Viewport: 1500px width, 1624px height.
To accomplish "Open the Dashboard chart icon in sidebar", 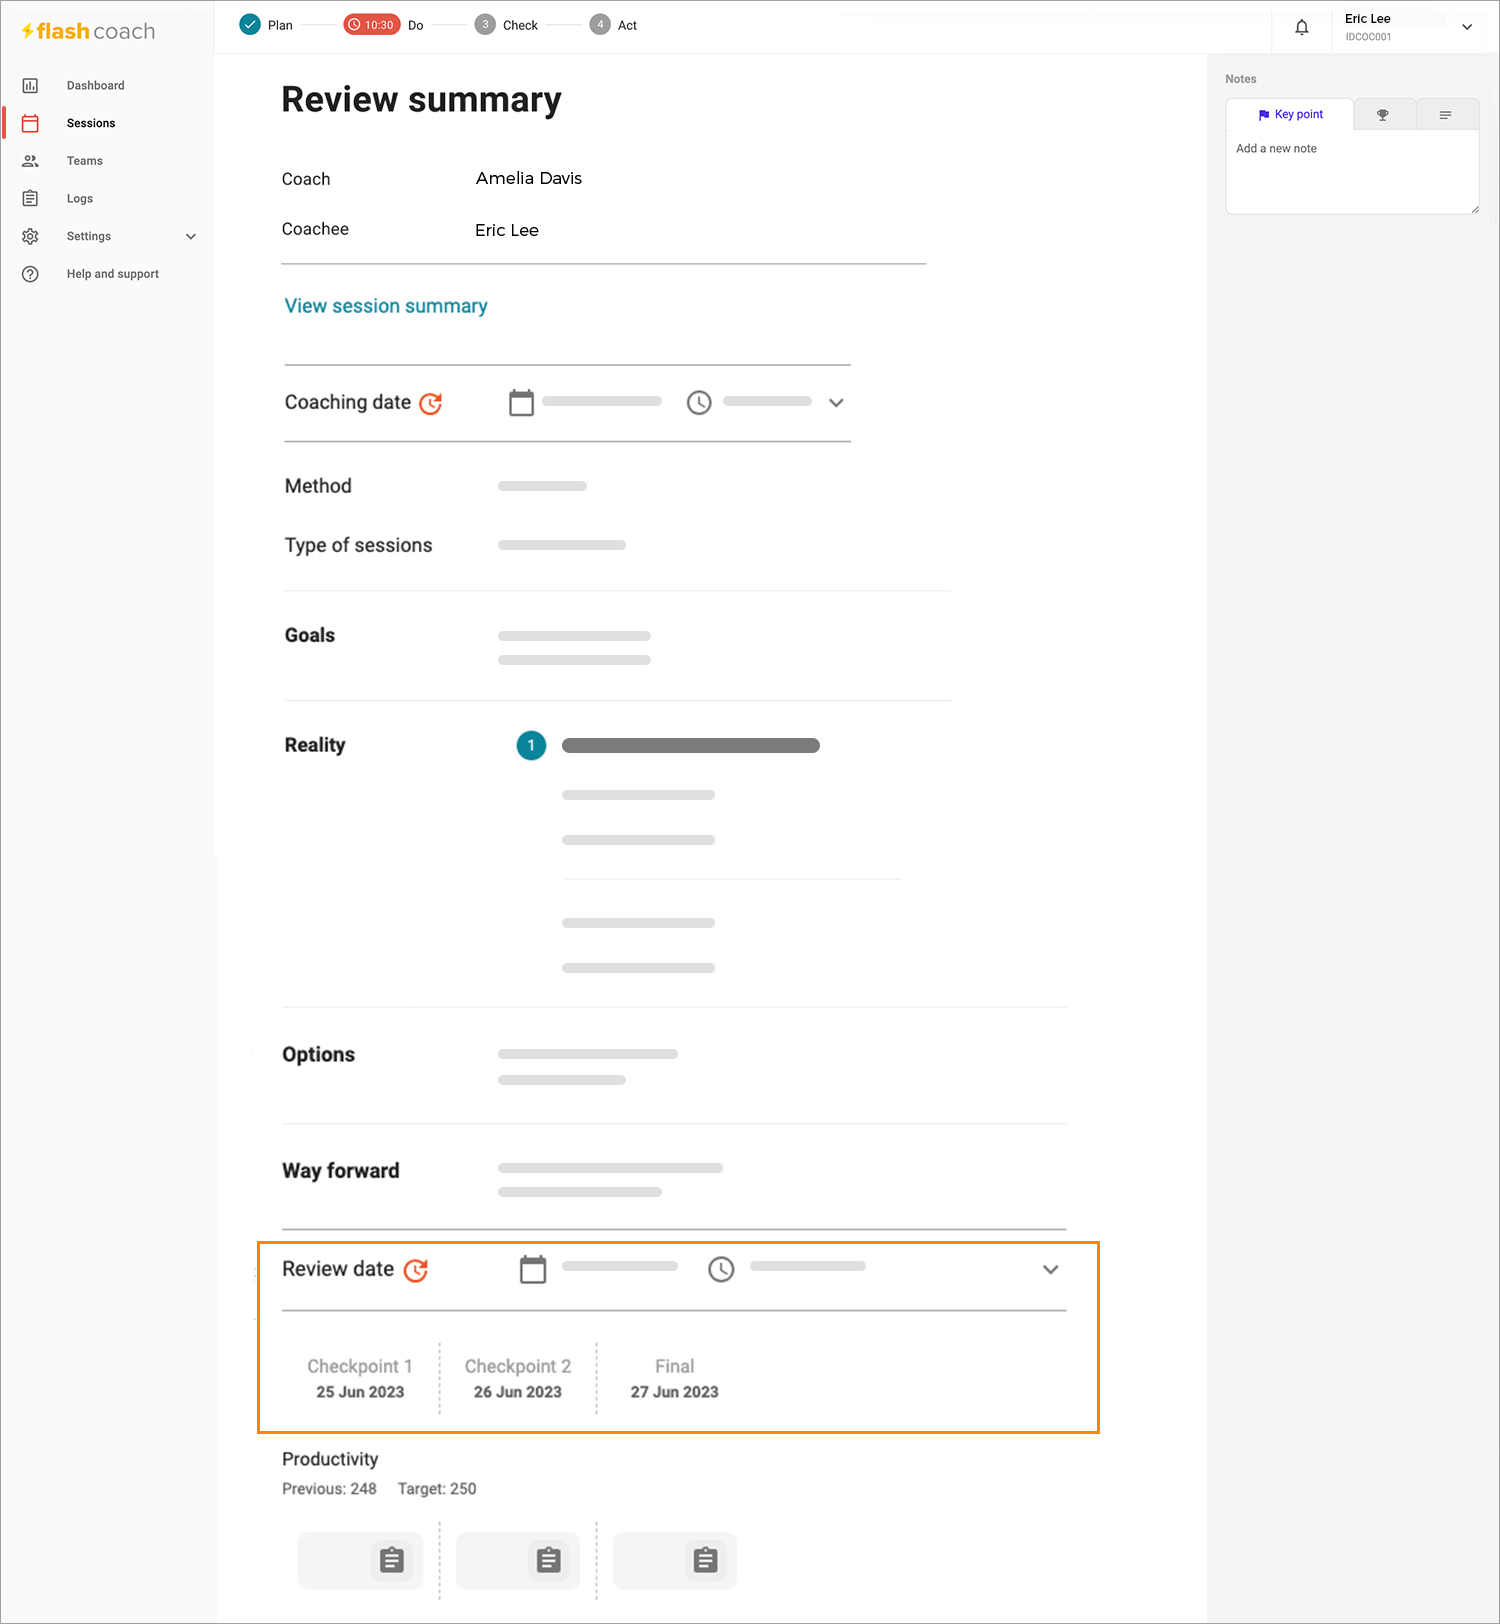I will point(30,86).
